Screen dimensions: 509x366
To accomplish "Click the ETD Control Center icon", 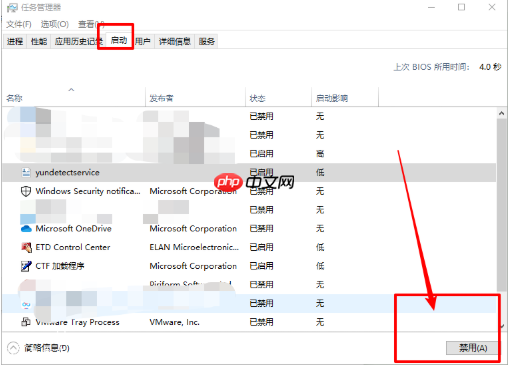I will (x=26, y=247).
